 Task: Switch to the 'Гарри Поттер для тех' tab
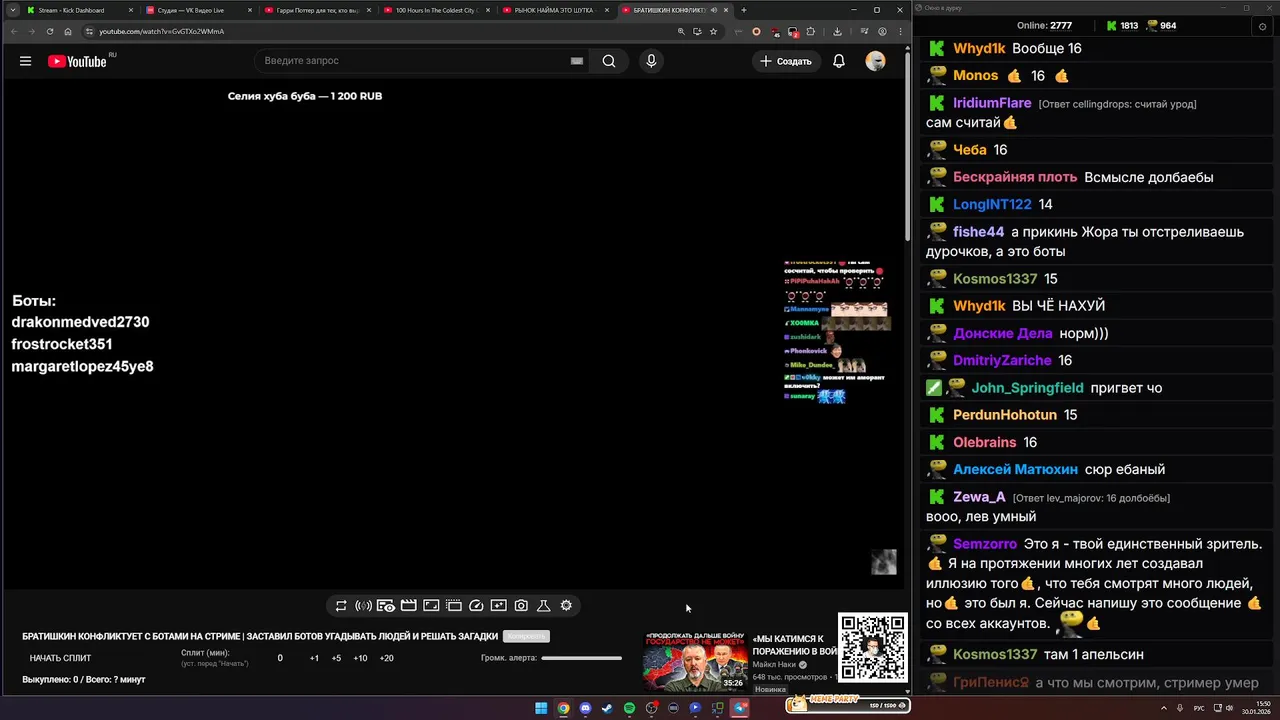(x=317, y=10)
